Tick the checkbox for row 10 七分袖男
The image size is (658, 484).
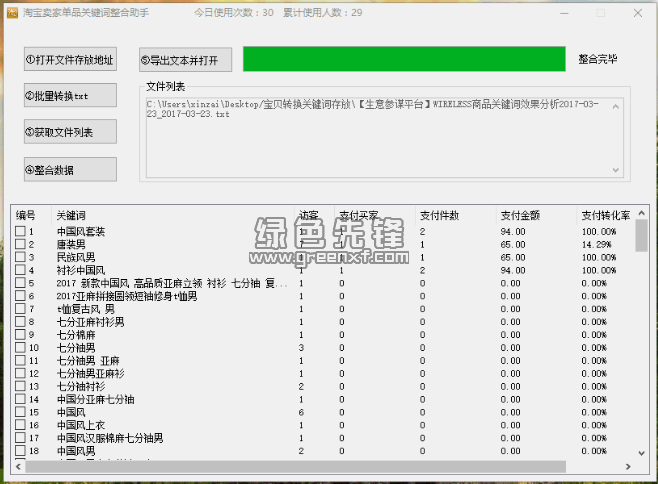[20, 347]
